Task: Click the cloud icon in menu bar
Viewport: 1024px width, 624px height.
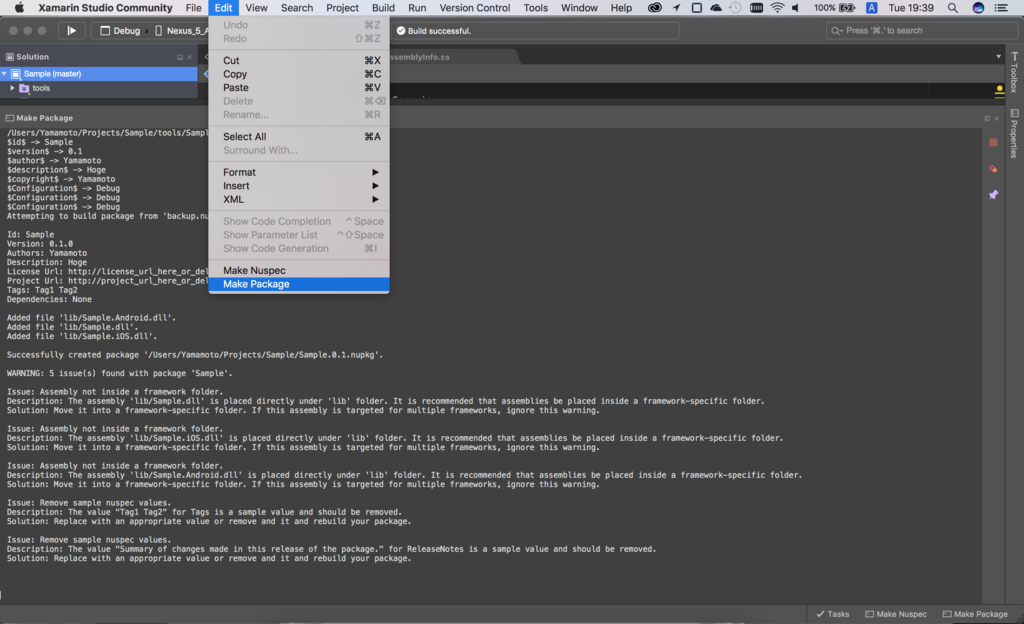Action: 716,8
